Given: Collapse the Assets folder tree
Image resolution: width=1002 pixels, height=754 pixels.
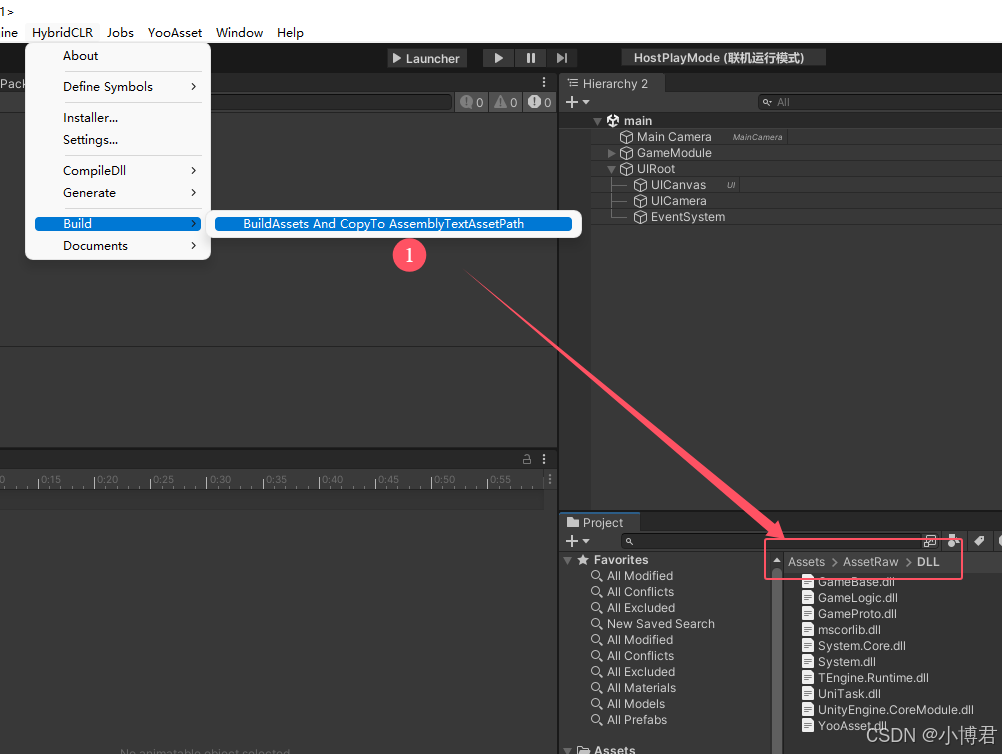Looking at the screenshot, I should [567, 750].
